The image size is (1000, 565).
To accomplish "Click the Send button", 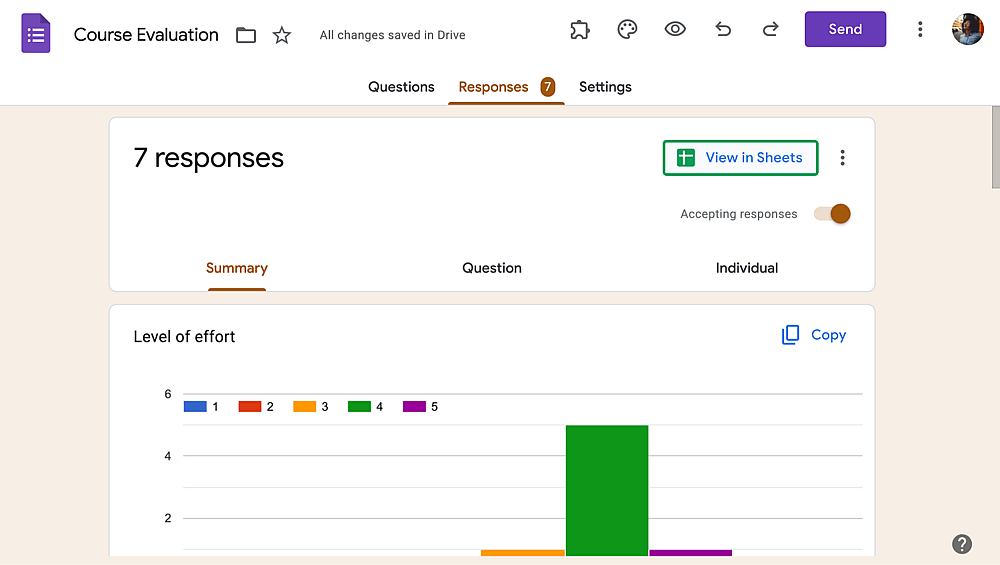I will (845, 29).
